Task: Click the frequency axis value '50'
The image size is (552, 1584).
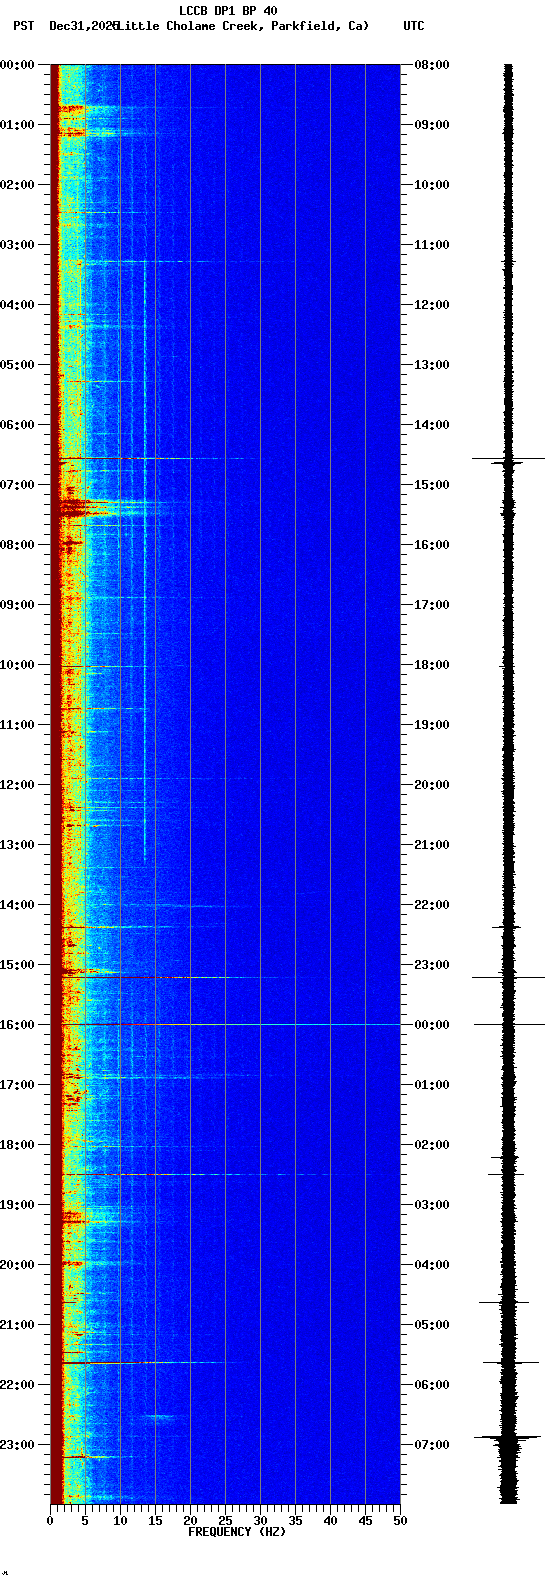Action: click(400, 1521)
